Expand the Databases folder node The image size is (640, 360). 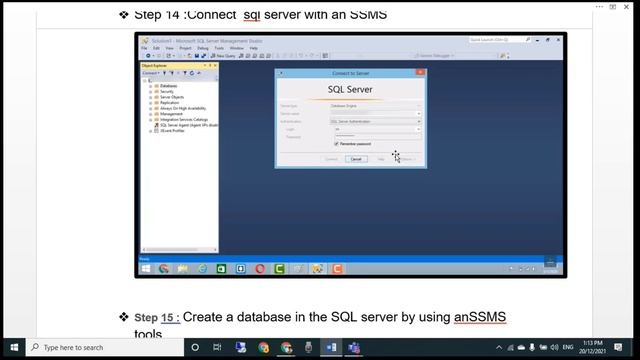pos(151,86)
